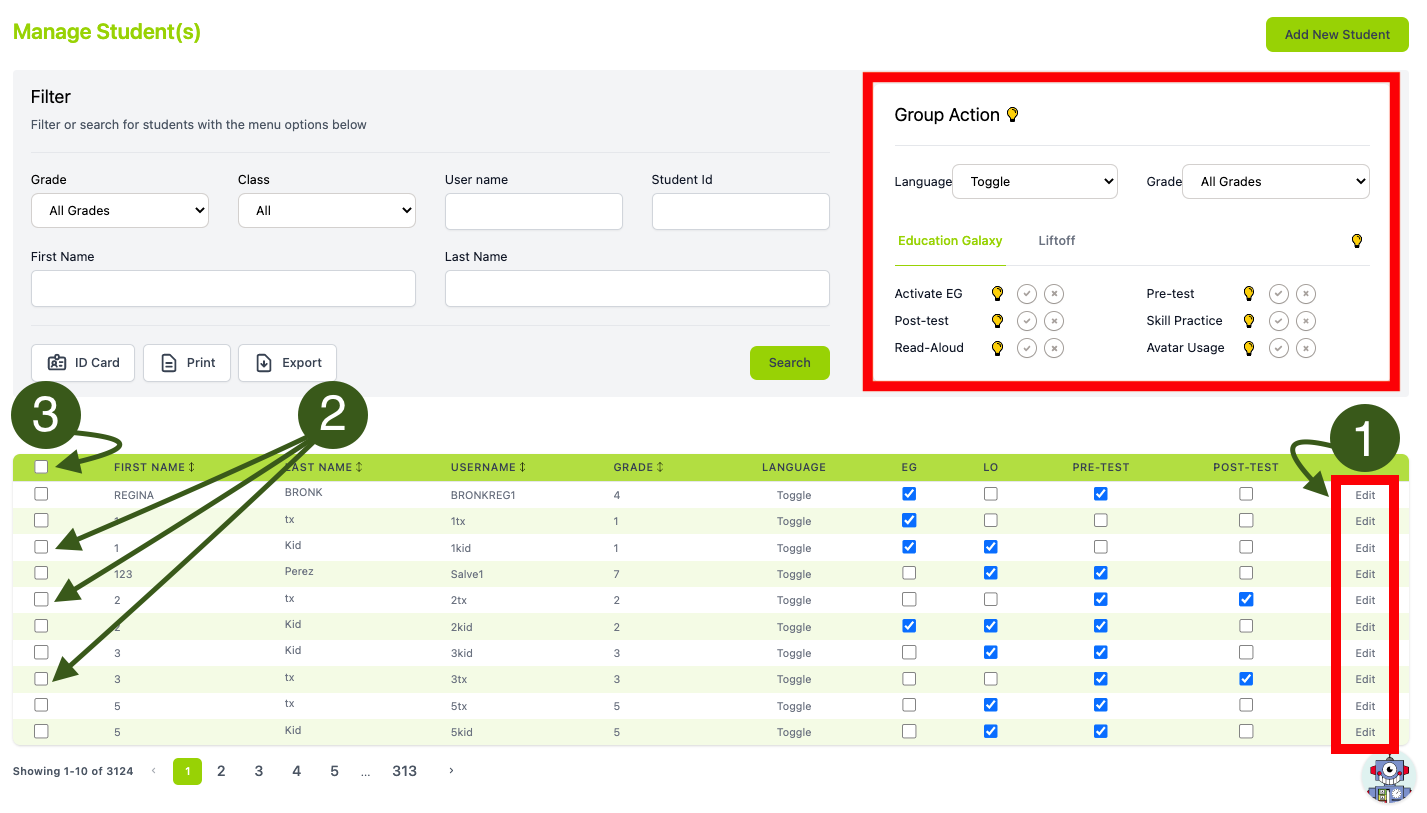Click the Last Name filter field

pos(637,288)
